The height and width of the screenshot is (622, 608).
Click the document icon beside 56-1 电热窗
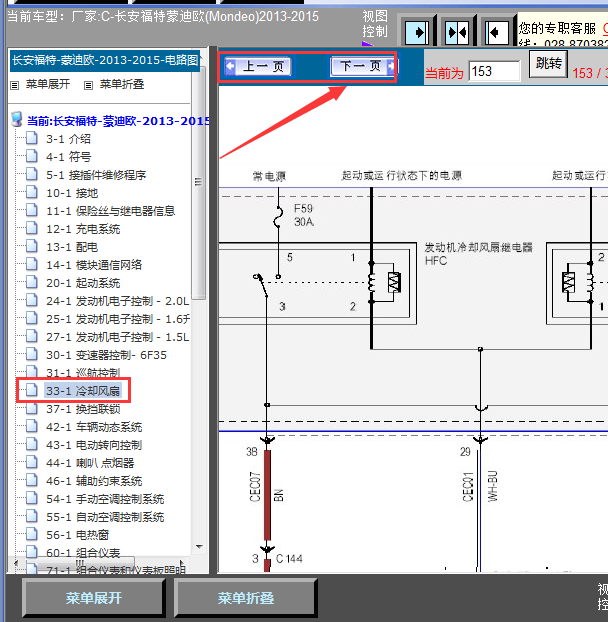32,534
